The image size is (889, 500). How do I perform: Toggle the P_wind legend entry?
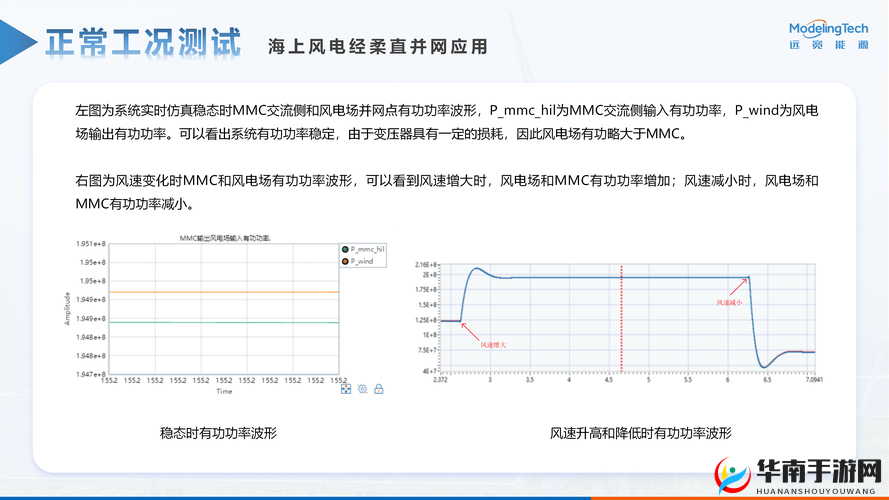pyautogui.click(x=358, y=261)
